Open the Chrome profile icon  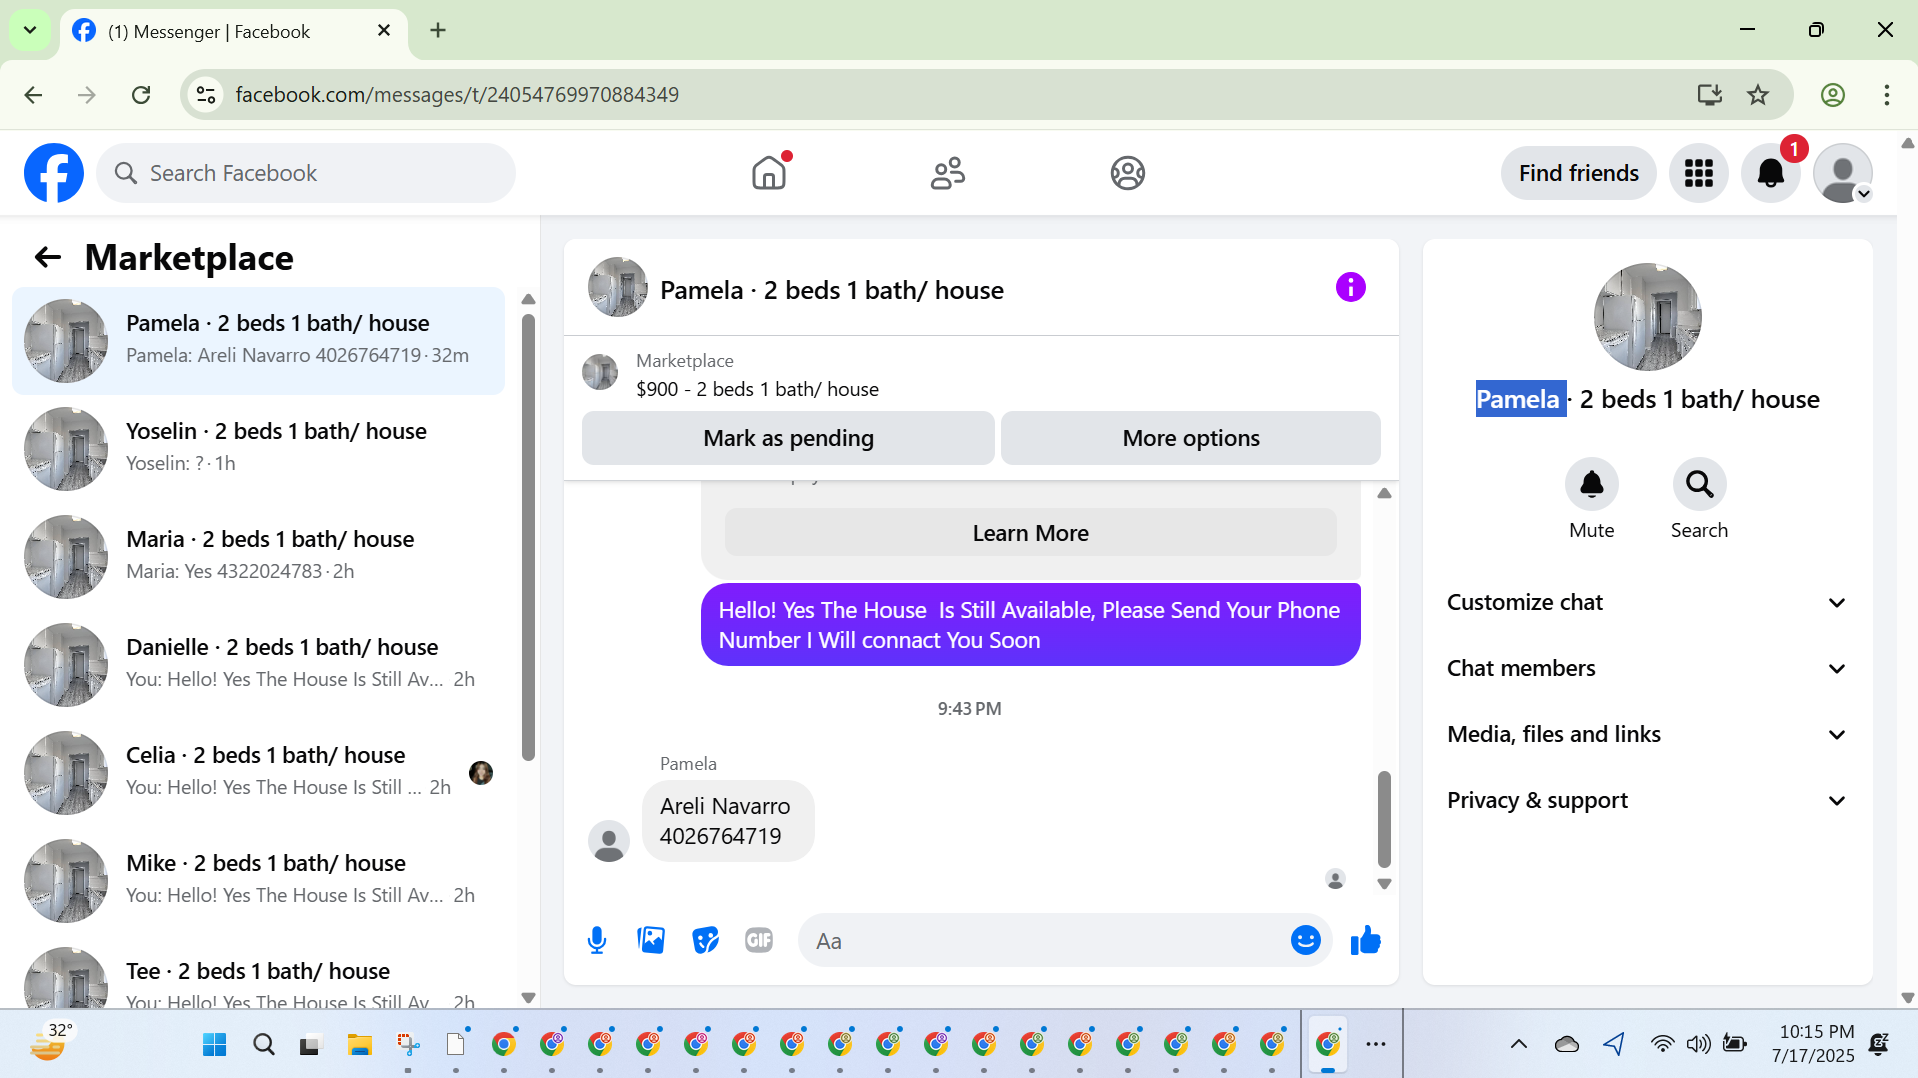(x=1832, y=95)
